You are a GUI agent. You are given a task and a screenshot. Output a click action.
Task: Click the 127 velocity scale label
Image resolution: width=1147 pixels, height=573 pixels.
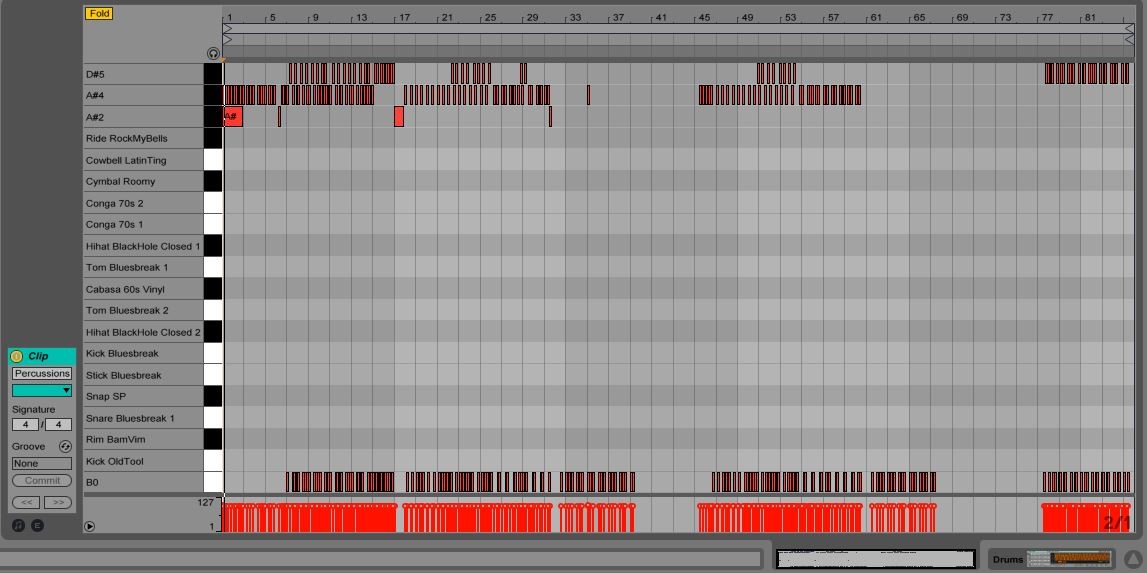click(x=205, y=503)
